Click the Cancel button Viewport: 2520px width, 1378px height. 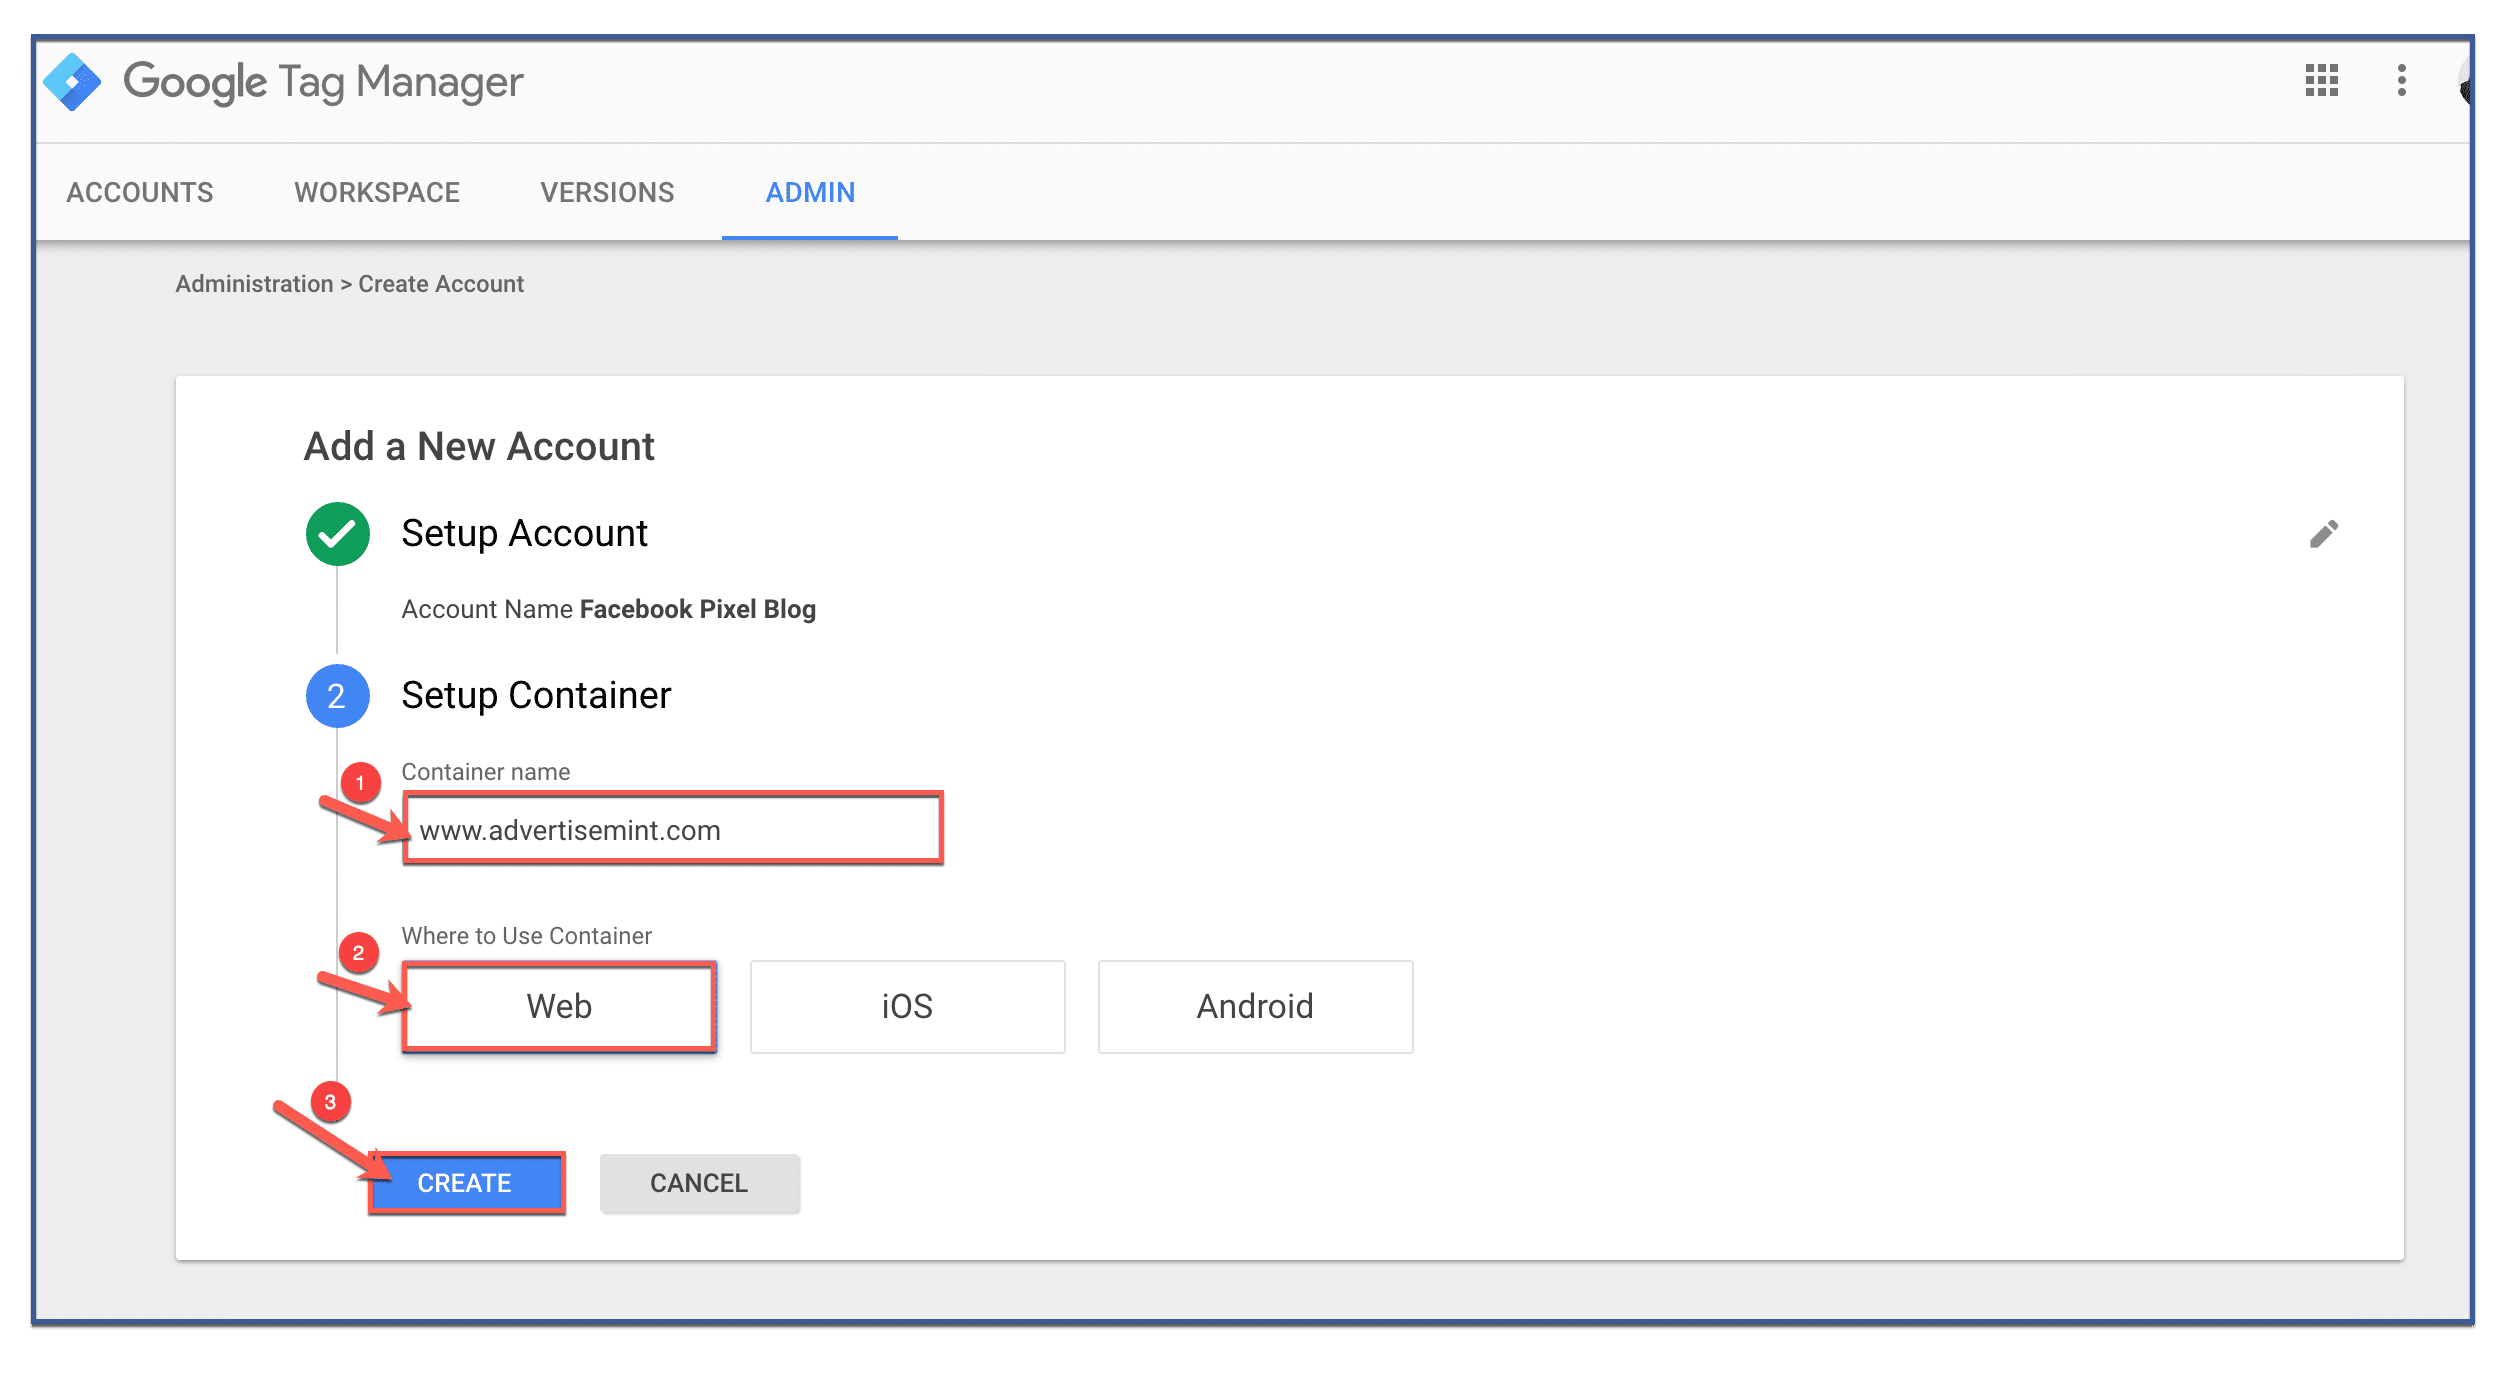point(699,1183)
